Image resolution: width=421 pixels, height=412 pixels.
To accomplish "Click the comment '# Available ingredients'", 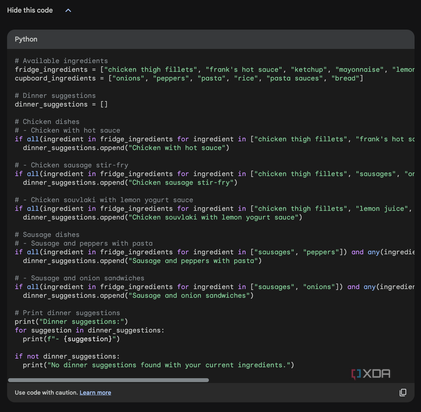I will click(x=61, y=61).
